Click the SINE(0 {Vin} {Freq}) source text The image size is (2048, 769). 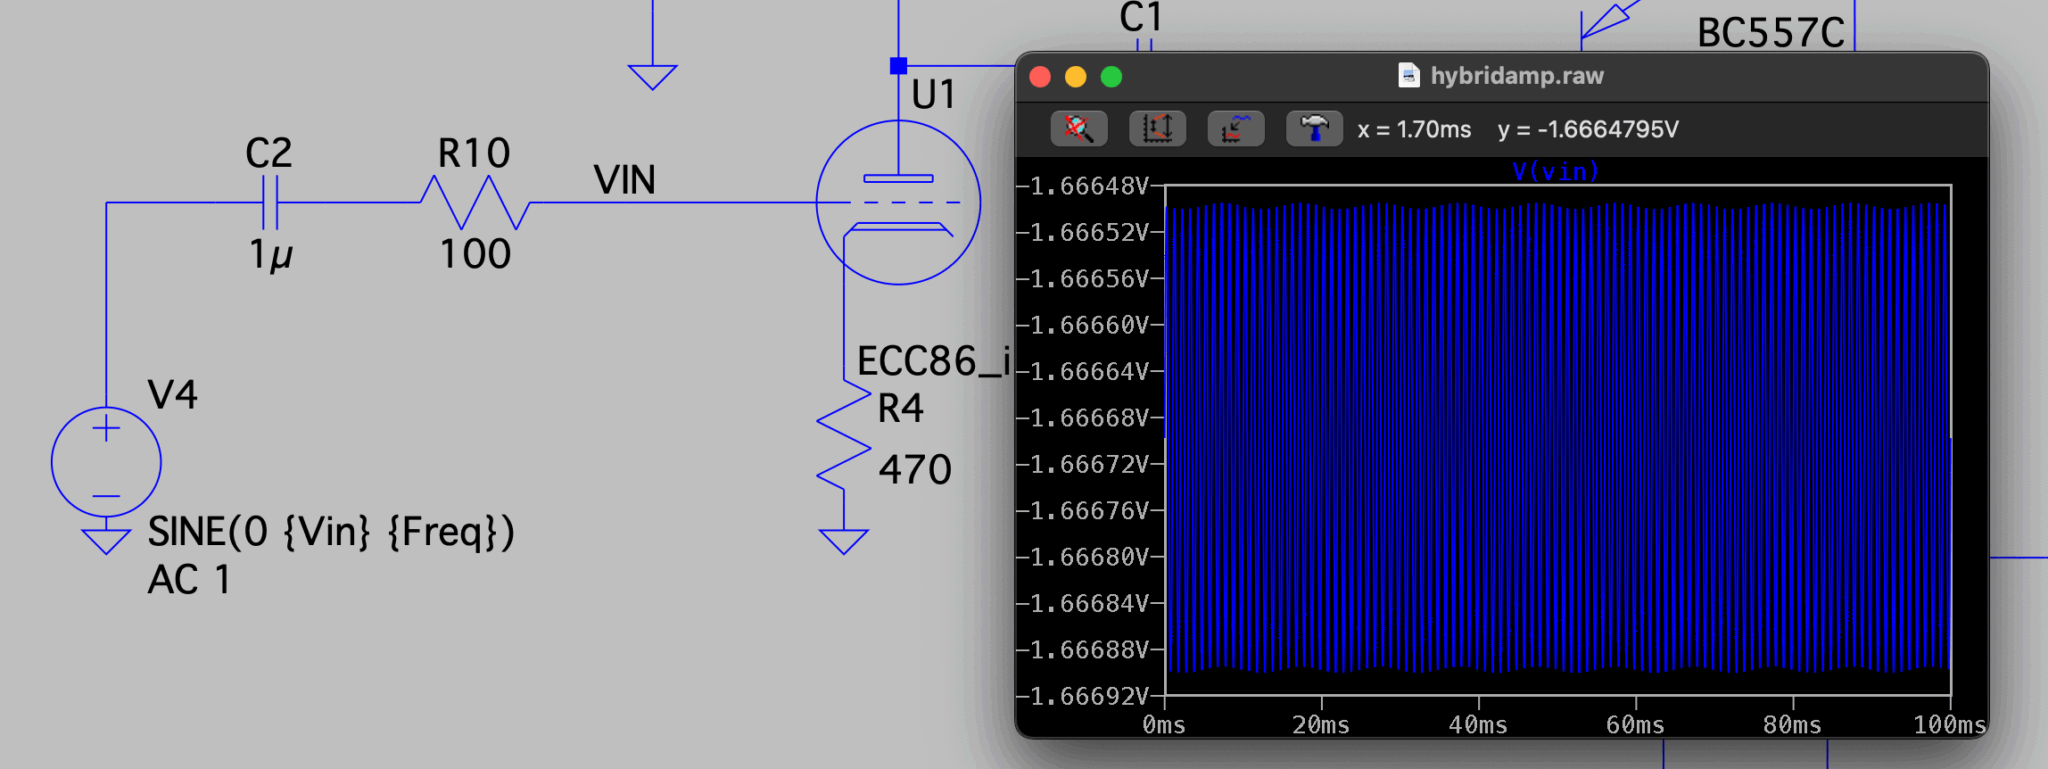pos(331,532)
